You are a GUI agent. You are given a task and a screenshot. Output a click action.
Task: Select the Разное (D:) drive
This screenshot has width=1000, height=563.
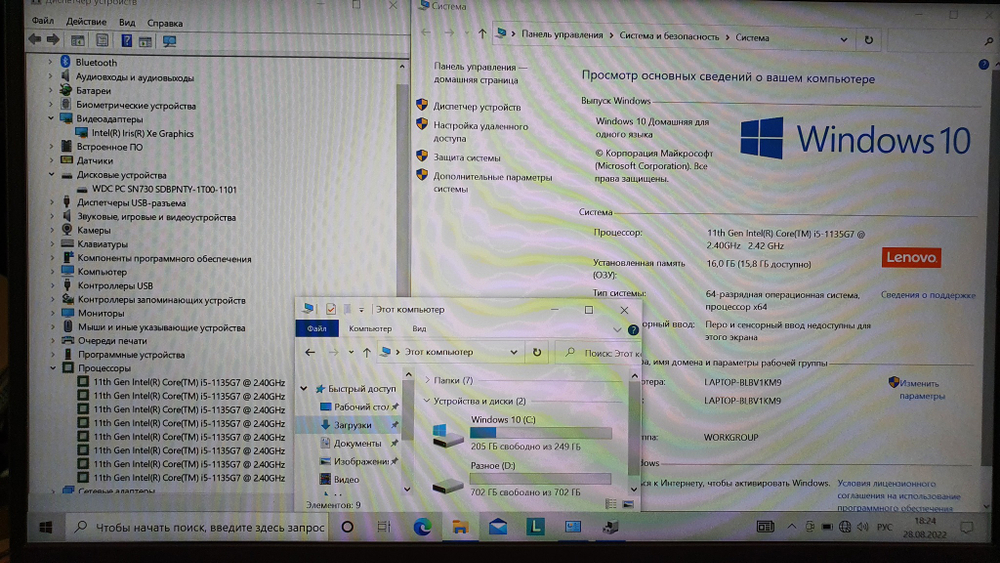tap(522, 479)
